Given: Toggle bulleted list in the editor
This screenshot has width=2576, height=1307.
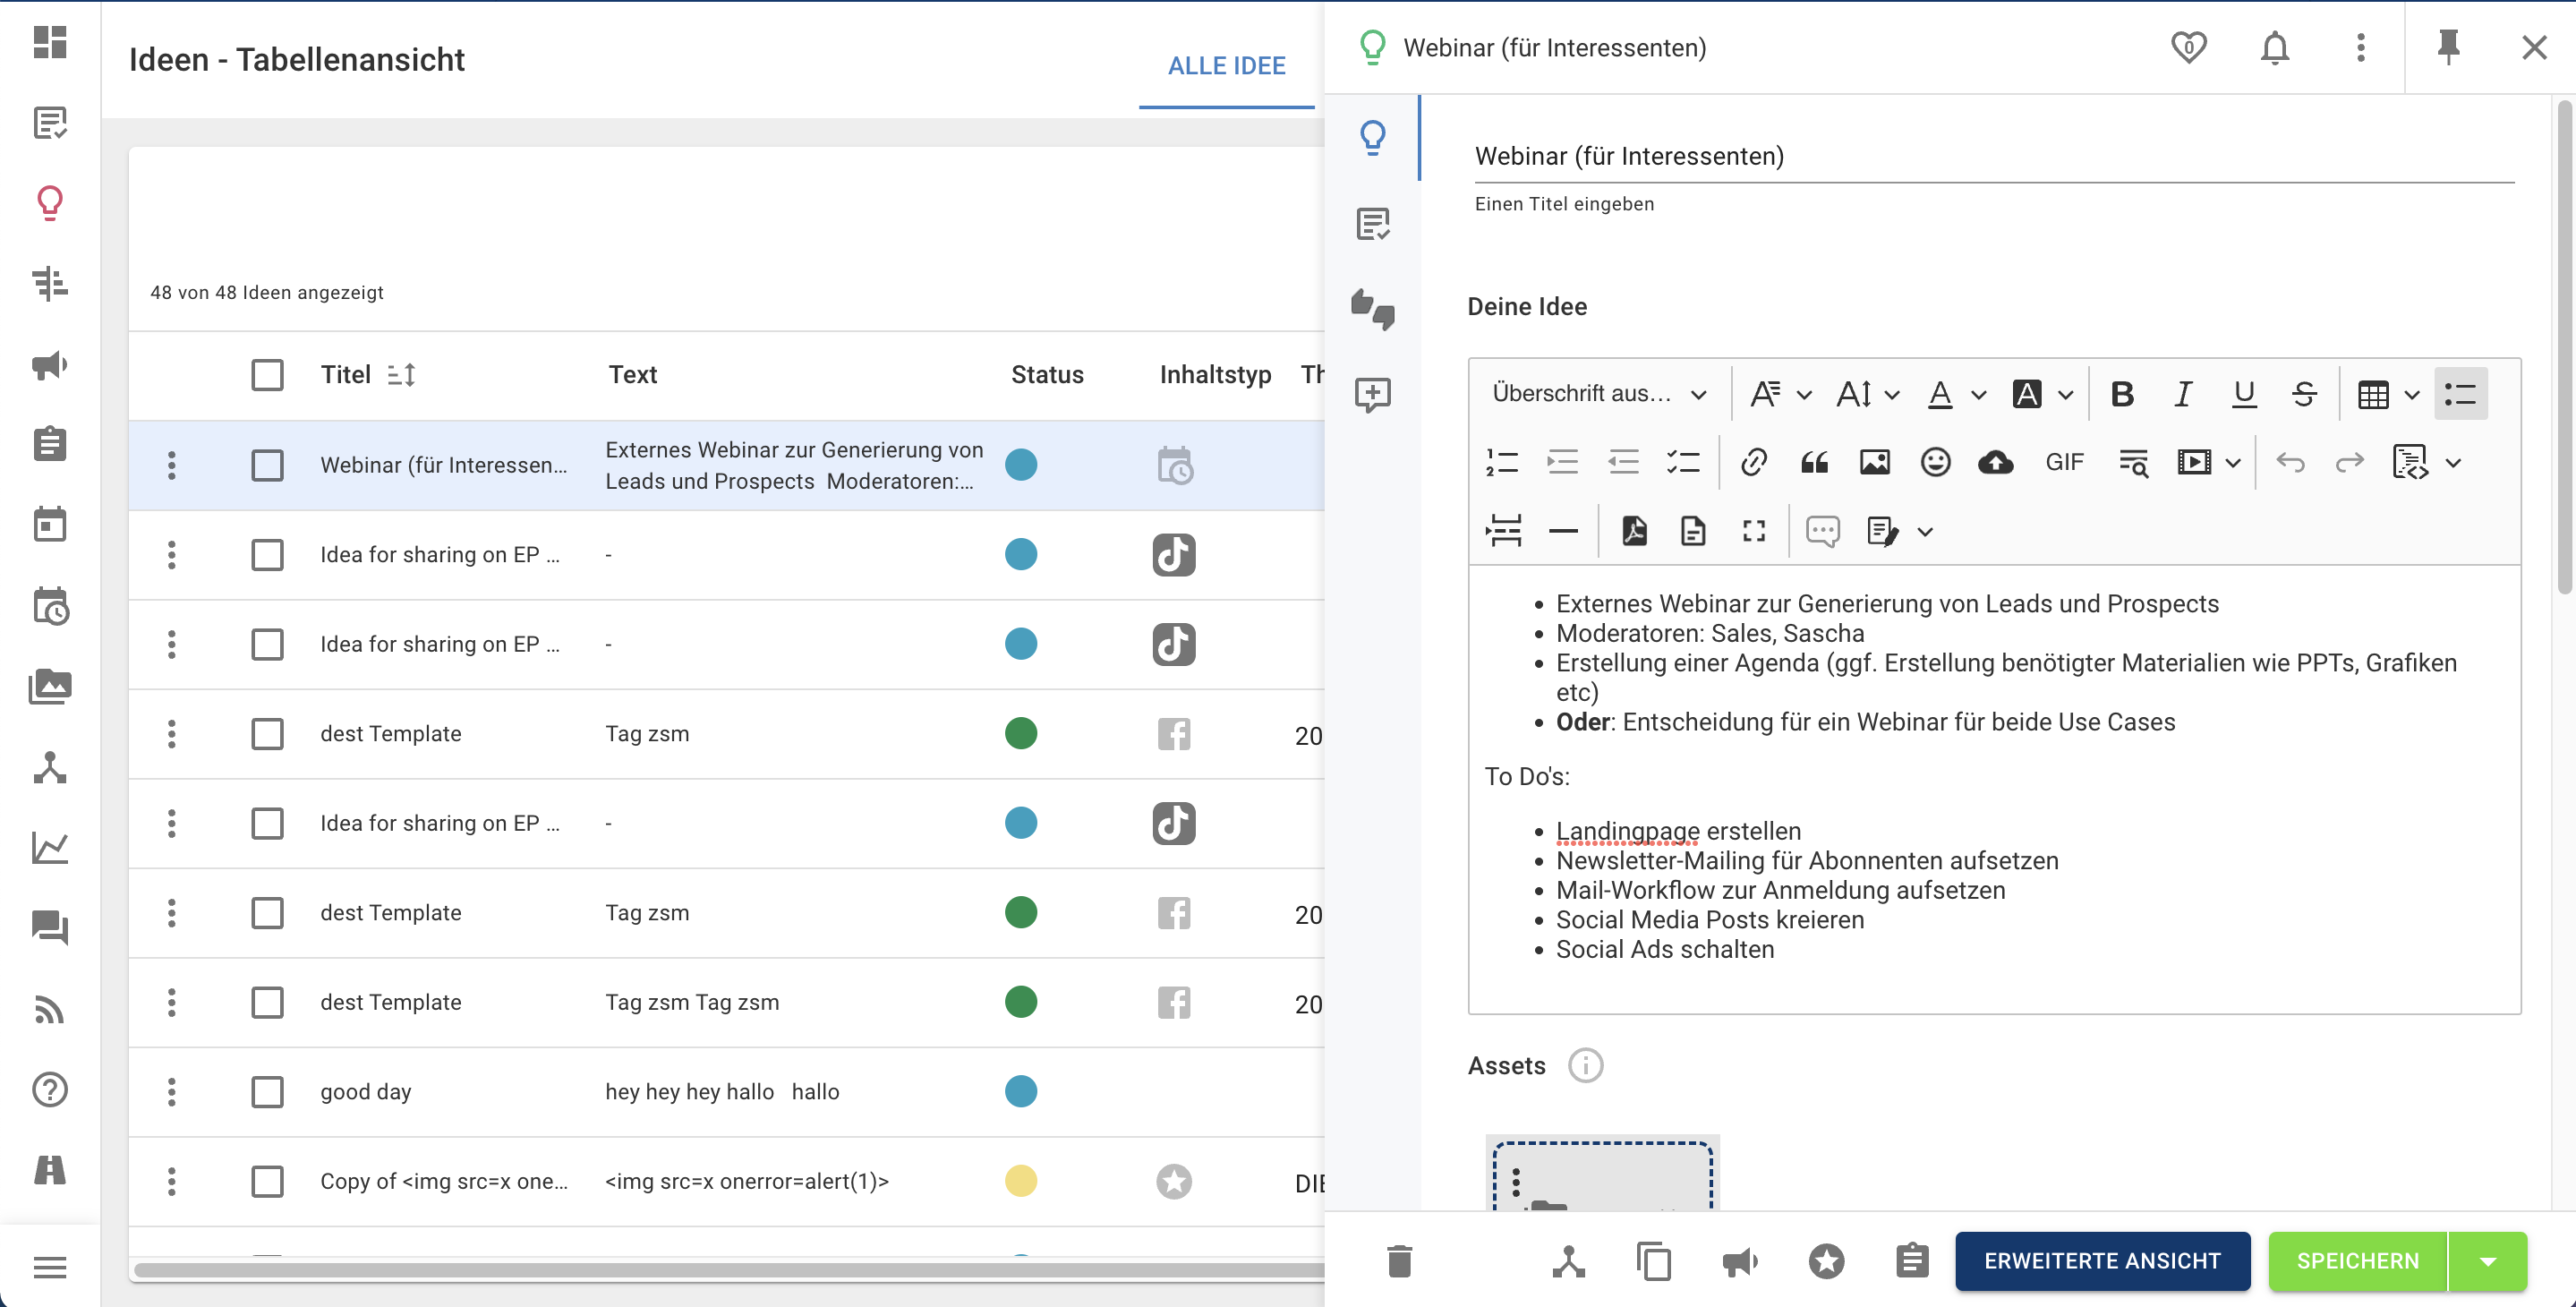Looking at the screenshot, I should tap(2461, 394).
